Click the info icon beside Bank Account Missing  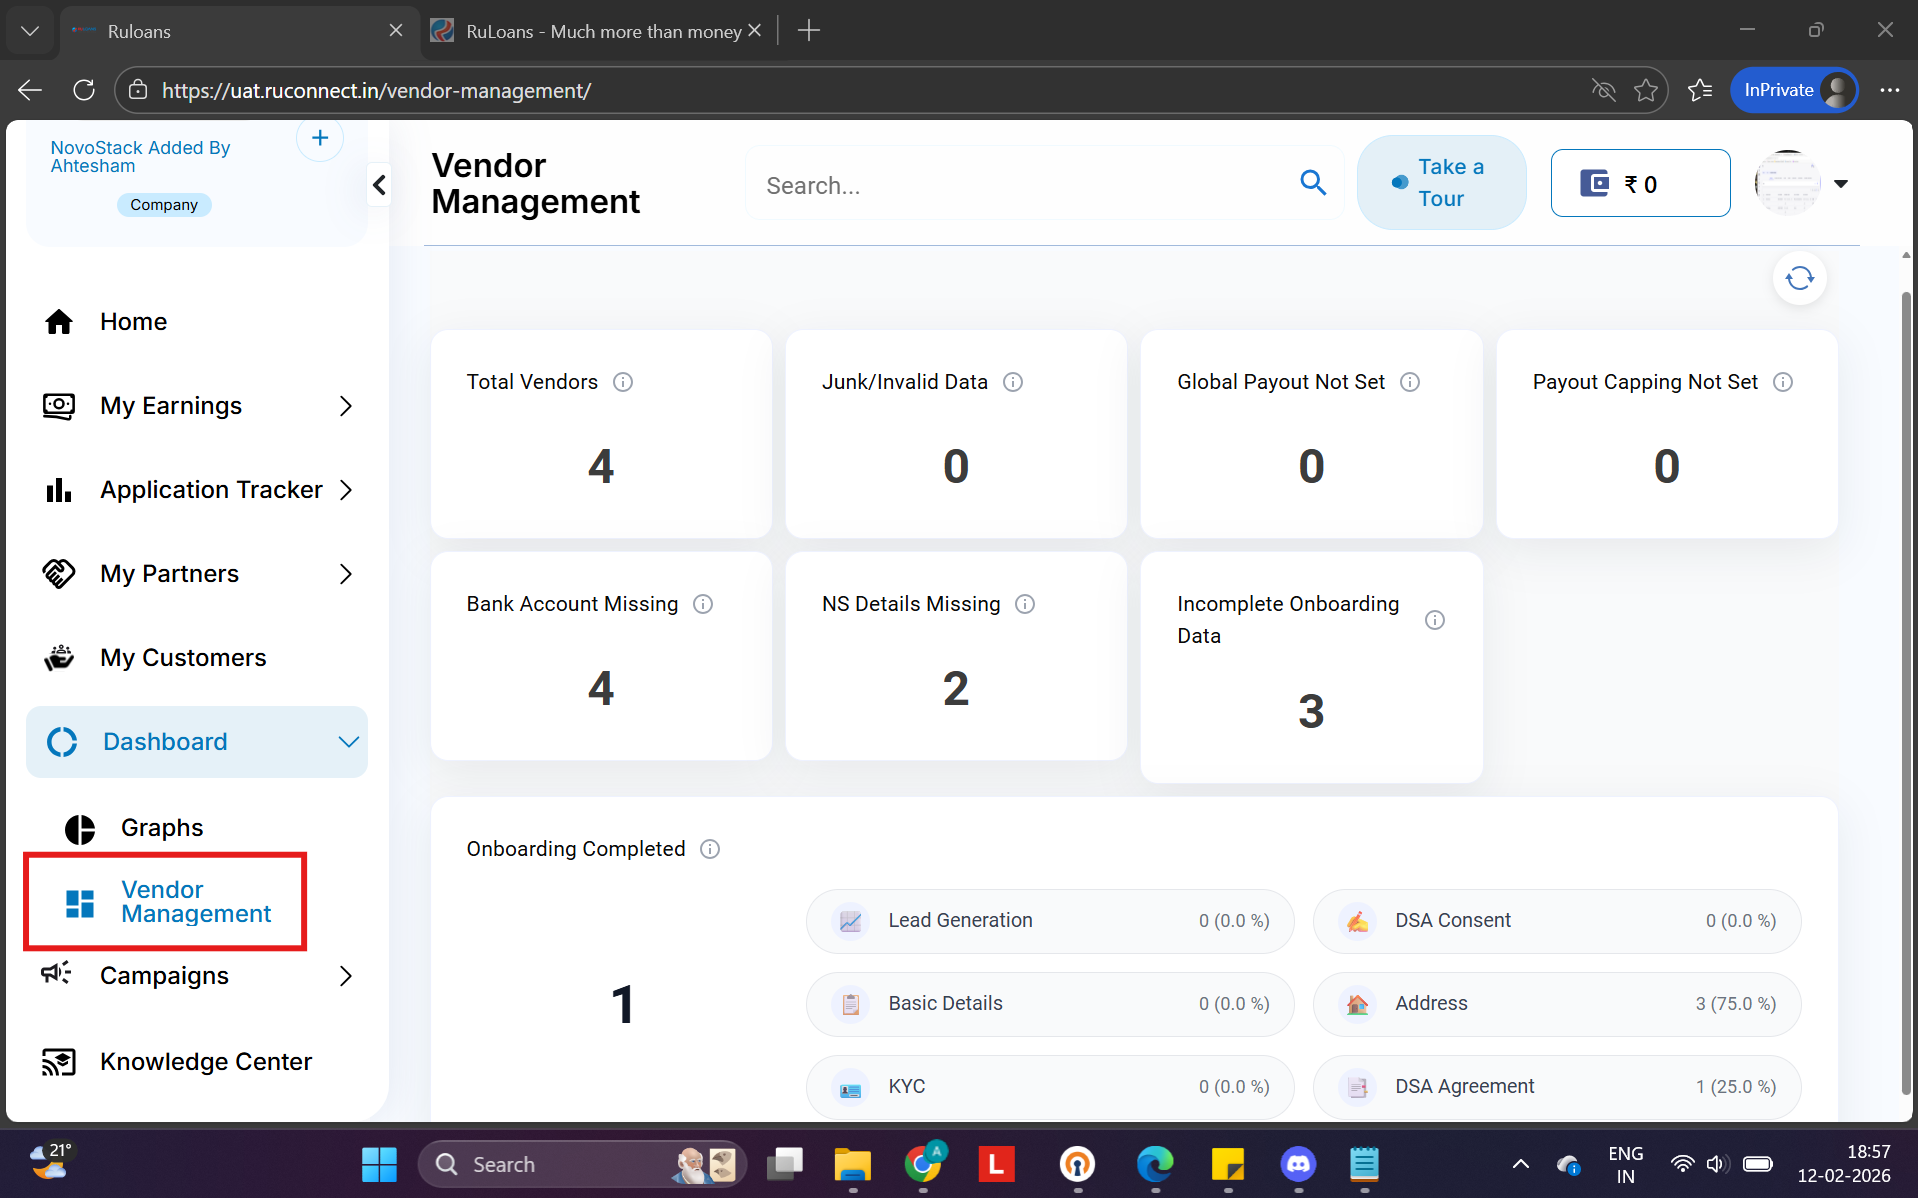703,604
